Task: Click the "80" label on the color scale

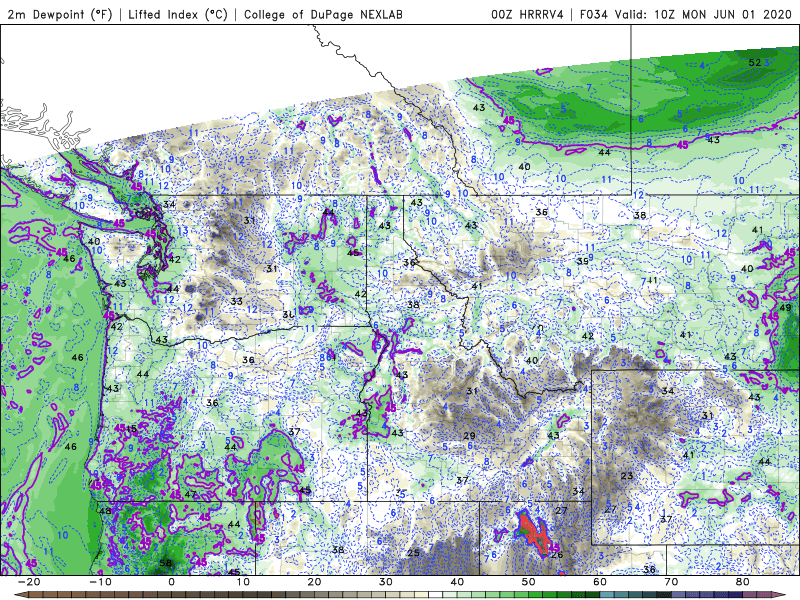Action: (x=743, y=582)
